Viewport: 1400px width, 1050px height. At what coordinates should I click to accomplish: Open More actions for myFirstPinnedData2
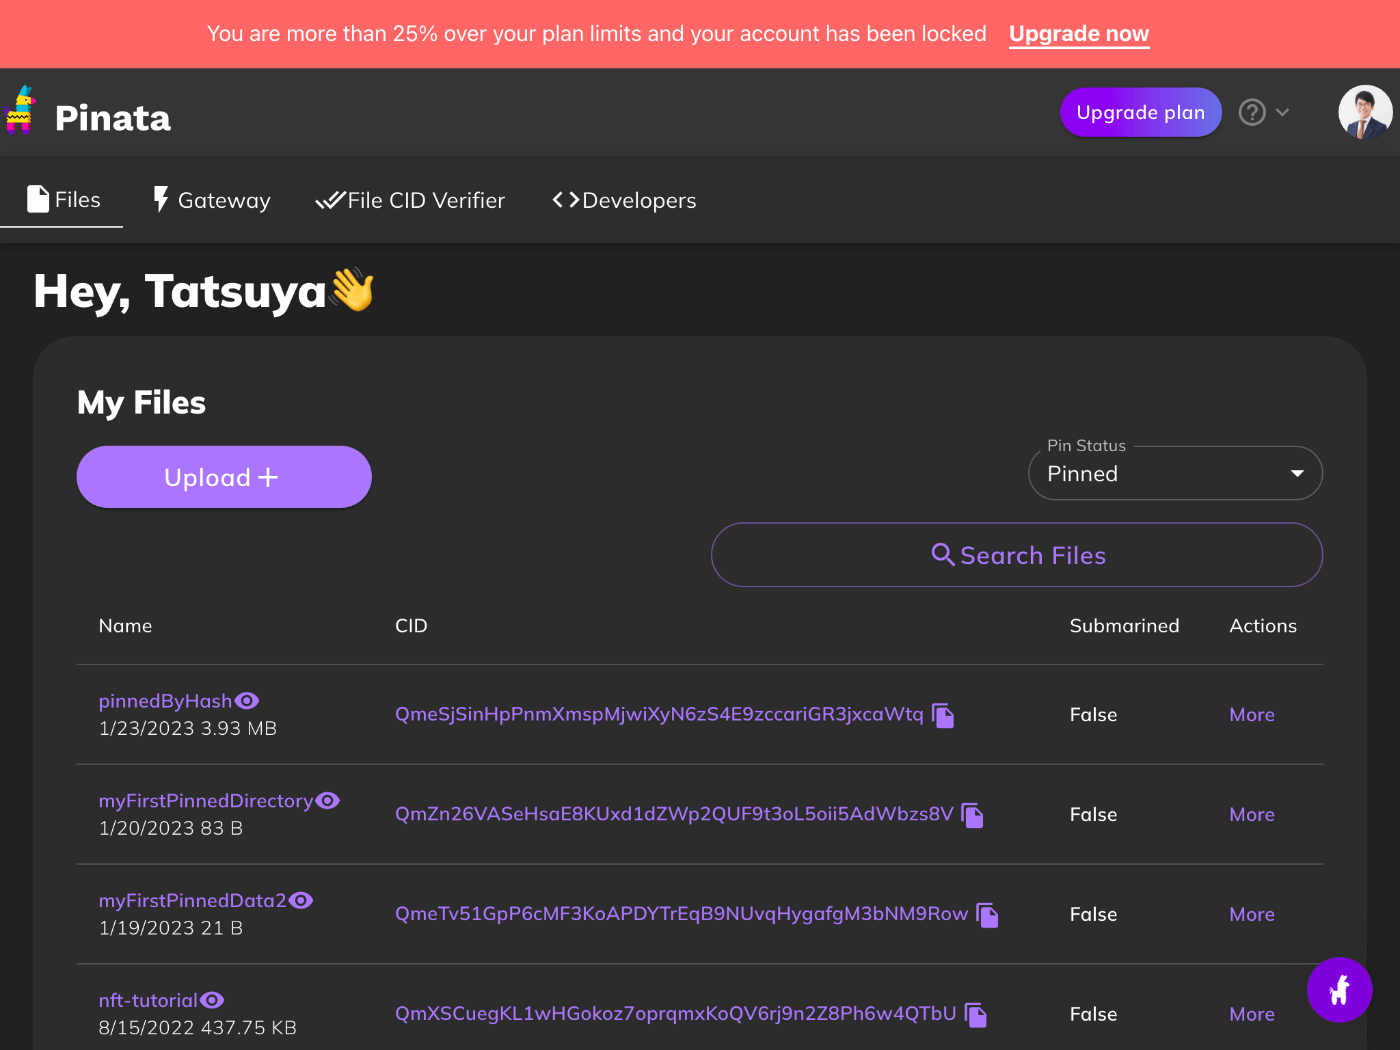pyautogui.click(x=1252, y=915)
